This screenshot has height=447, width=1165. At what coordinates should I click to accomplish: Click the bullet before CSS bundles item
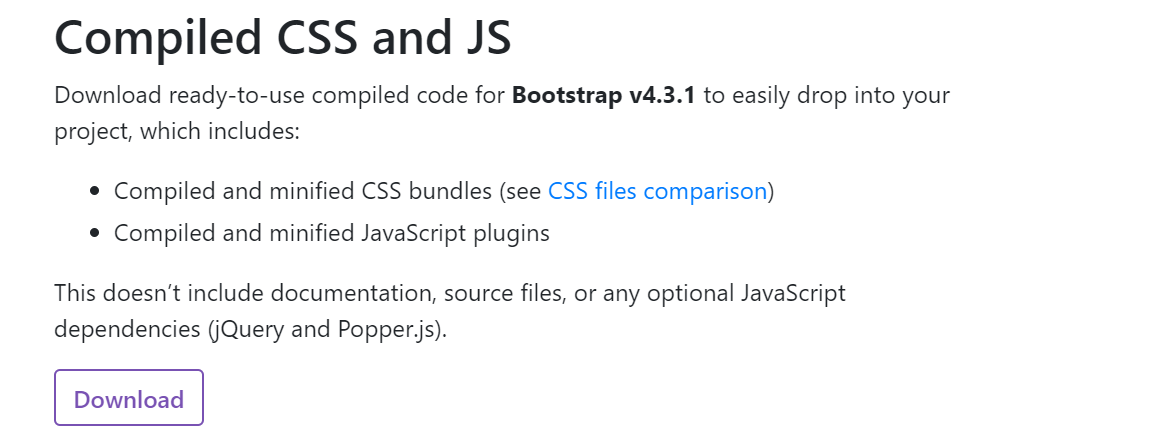[x=94, y=192]
